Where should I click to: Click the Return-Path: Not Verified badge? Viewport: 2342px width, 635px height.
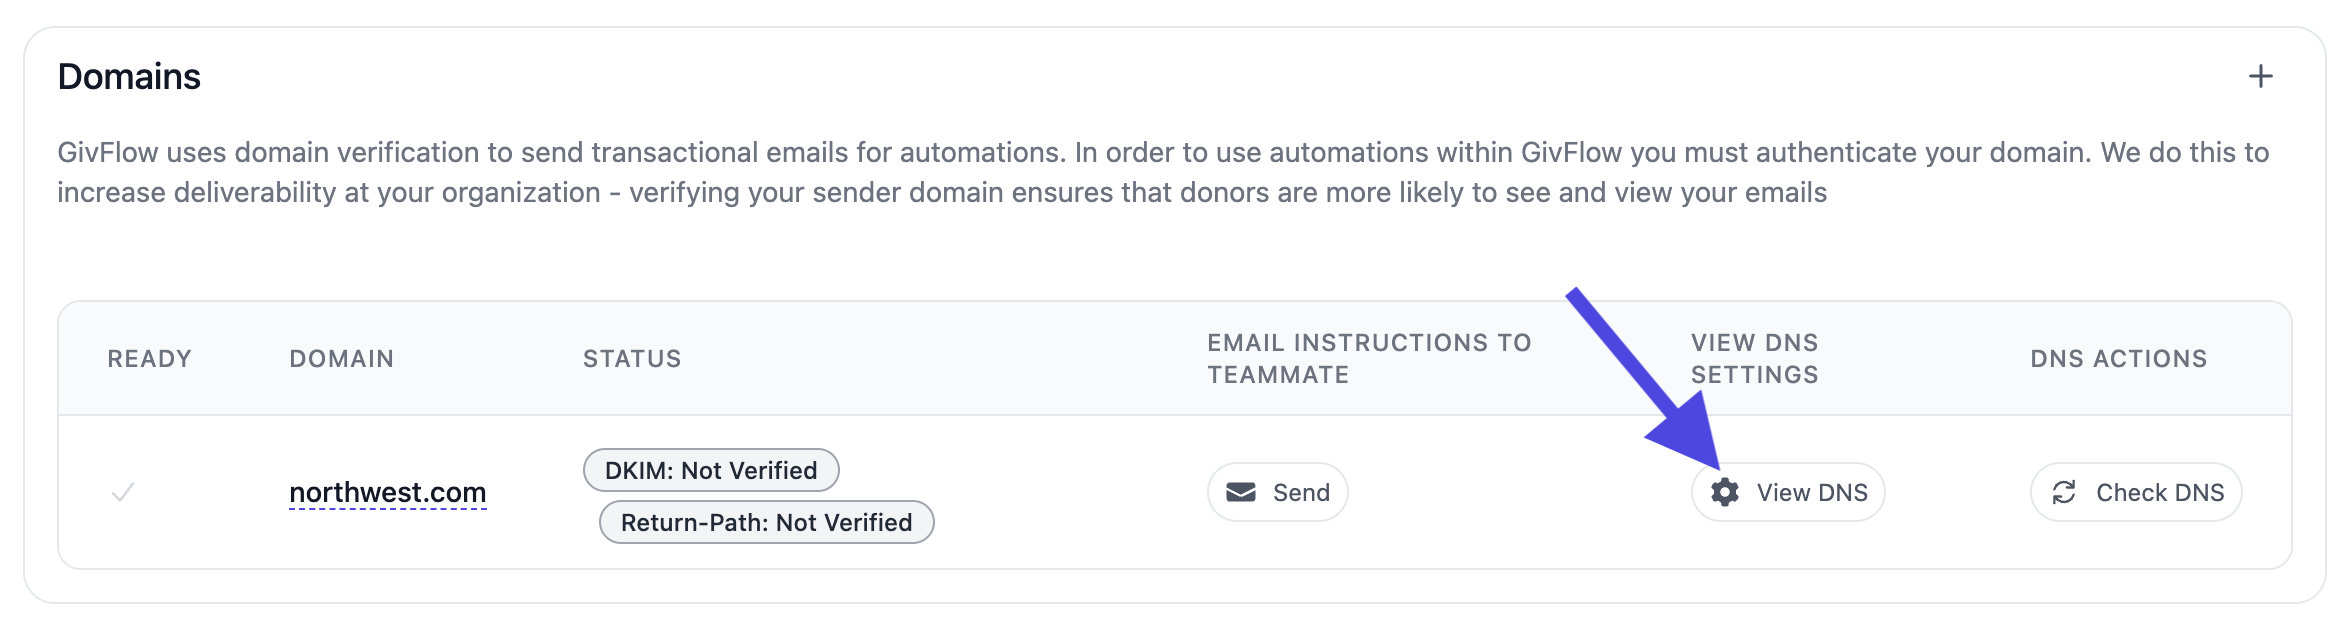click(x=766, y=522)
